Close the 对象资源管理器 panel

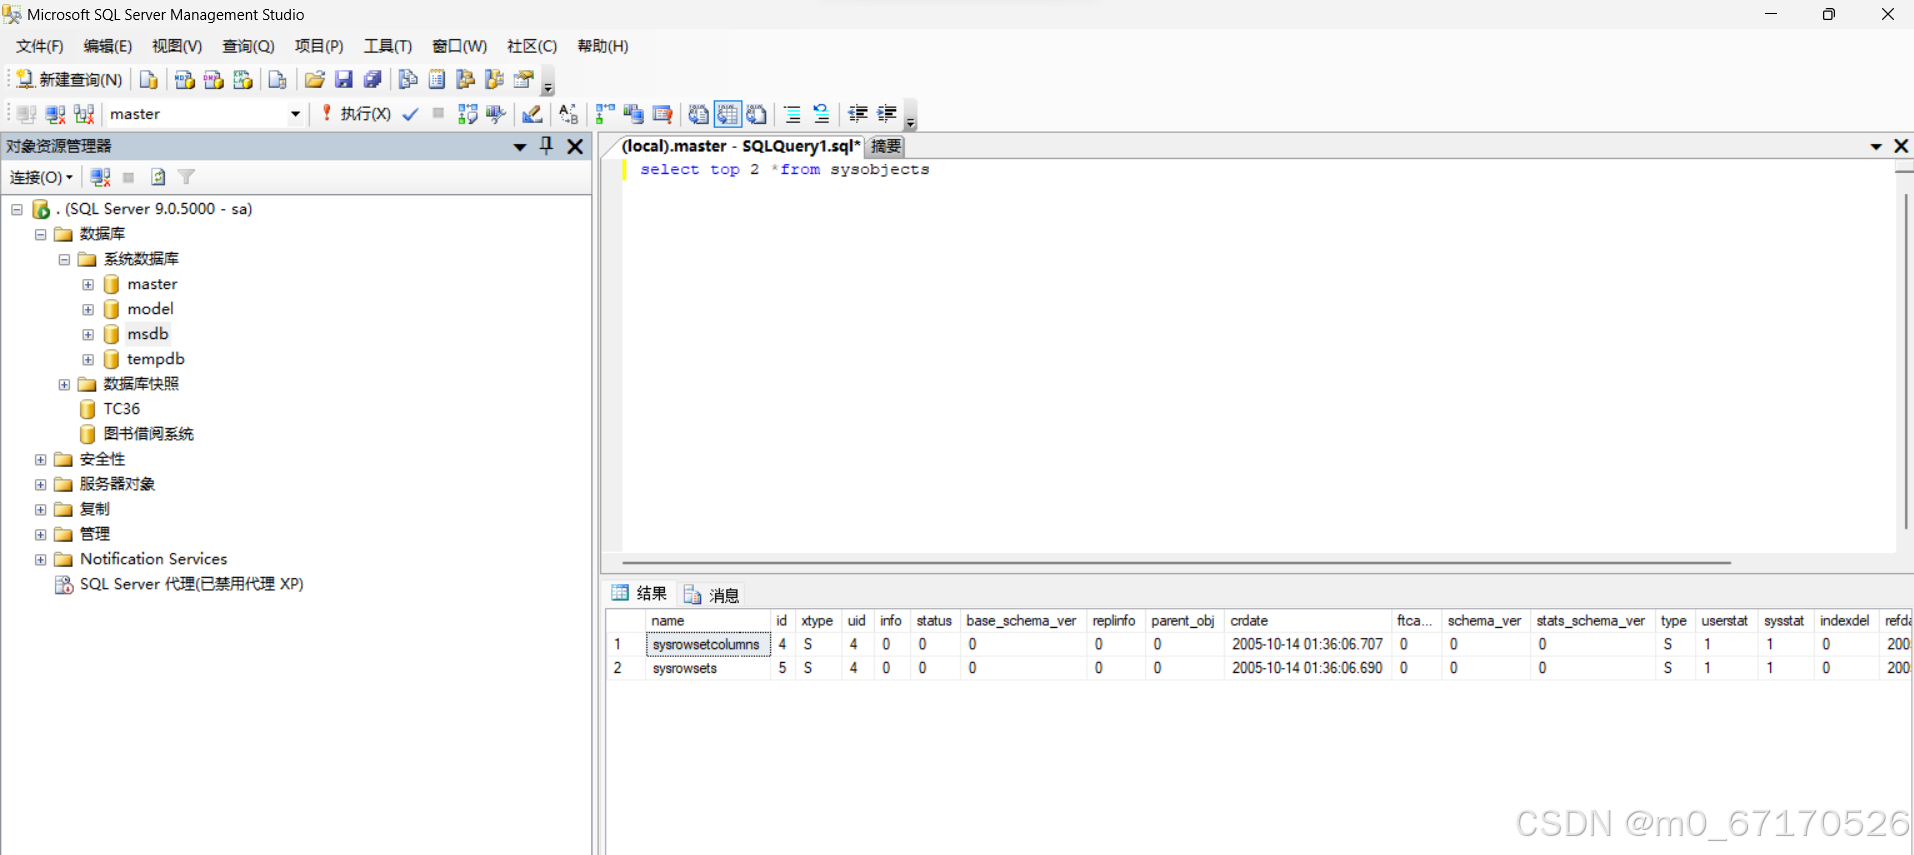tap(575, 146)
